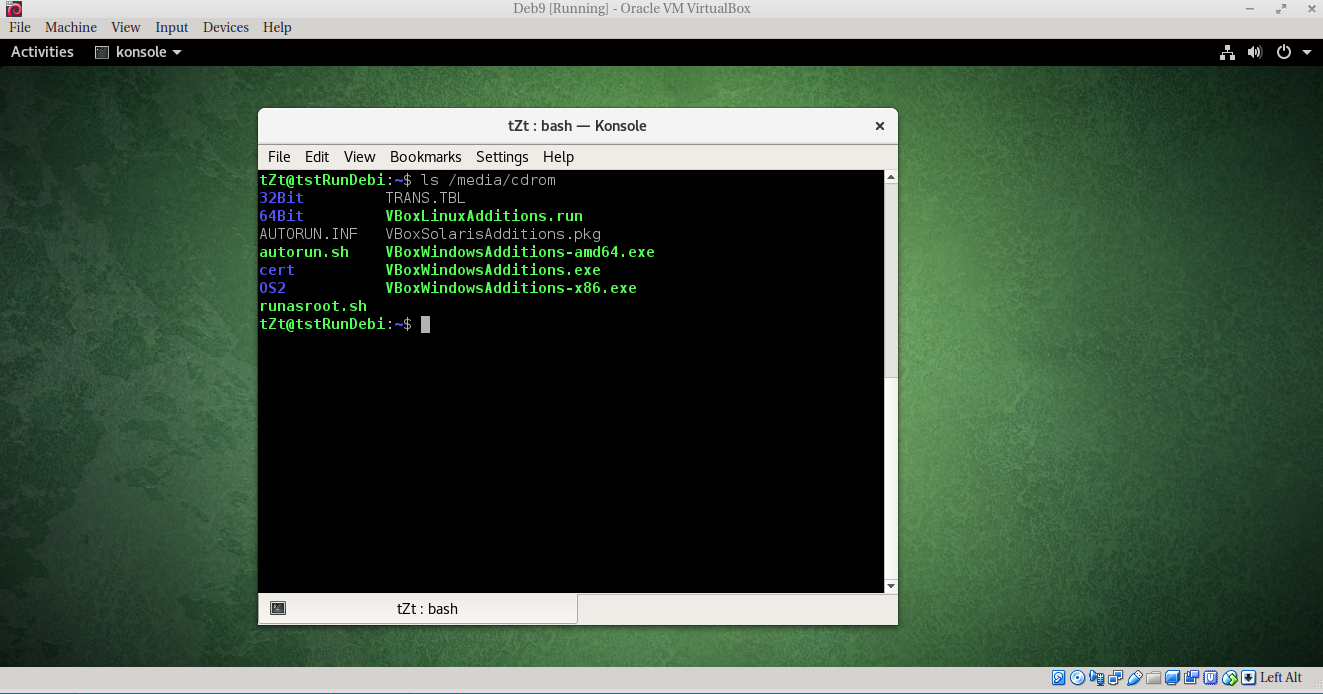
Task: Open the konsole application menu dropdown in top panel
Action: (139, 52)
